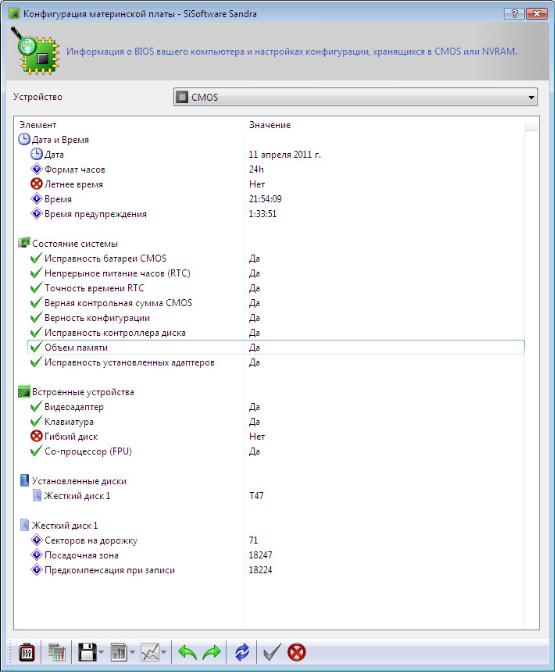Confirm with the grey checkmark icon
The width and height of the screenshot is (555, 672).
[271, 653]
